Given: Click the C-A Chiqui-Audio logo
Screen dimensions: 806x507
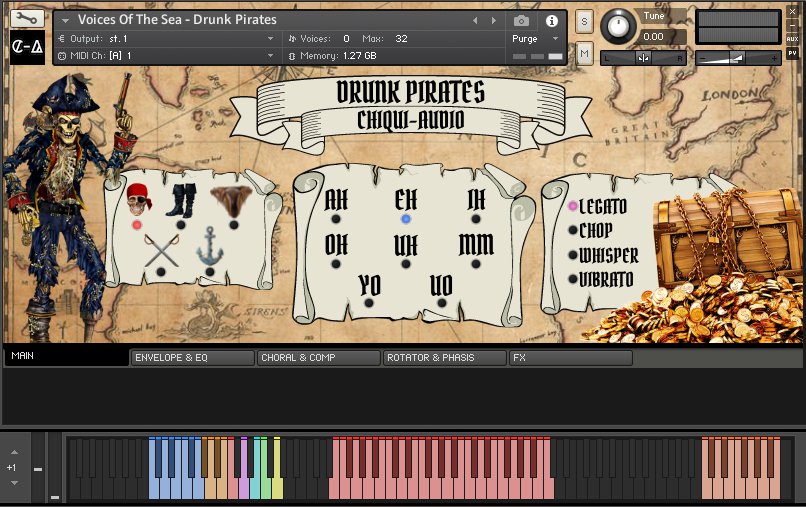Looking at the screenshot, I should pyautogui.click(x=27, y=47).
